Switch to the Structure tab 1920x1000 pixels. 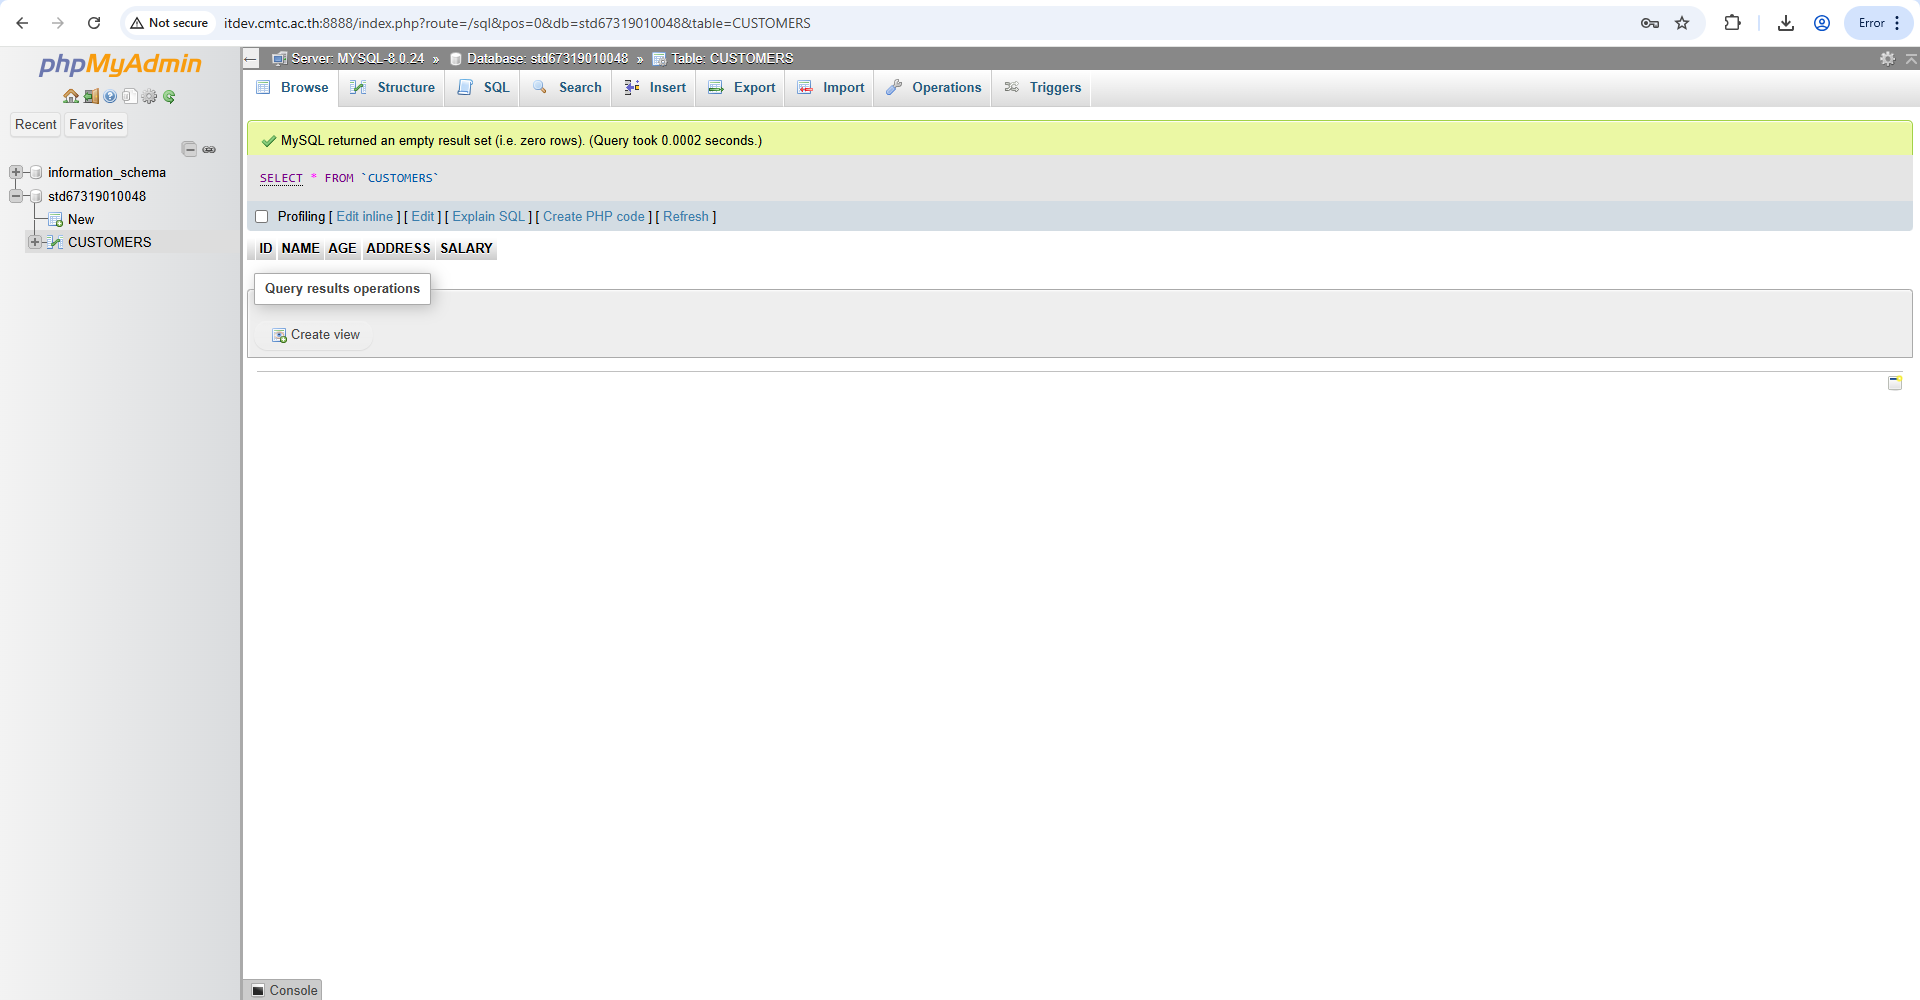[x=394, y=88]
